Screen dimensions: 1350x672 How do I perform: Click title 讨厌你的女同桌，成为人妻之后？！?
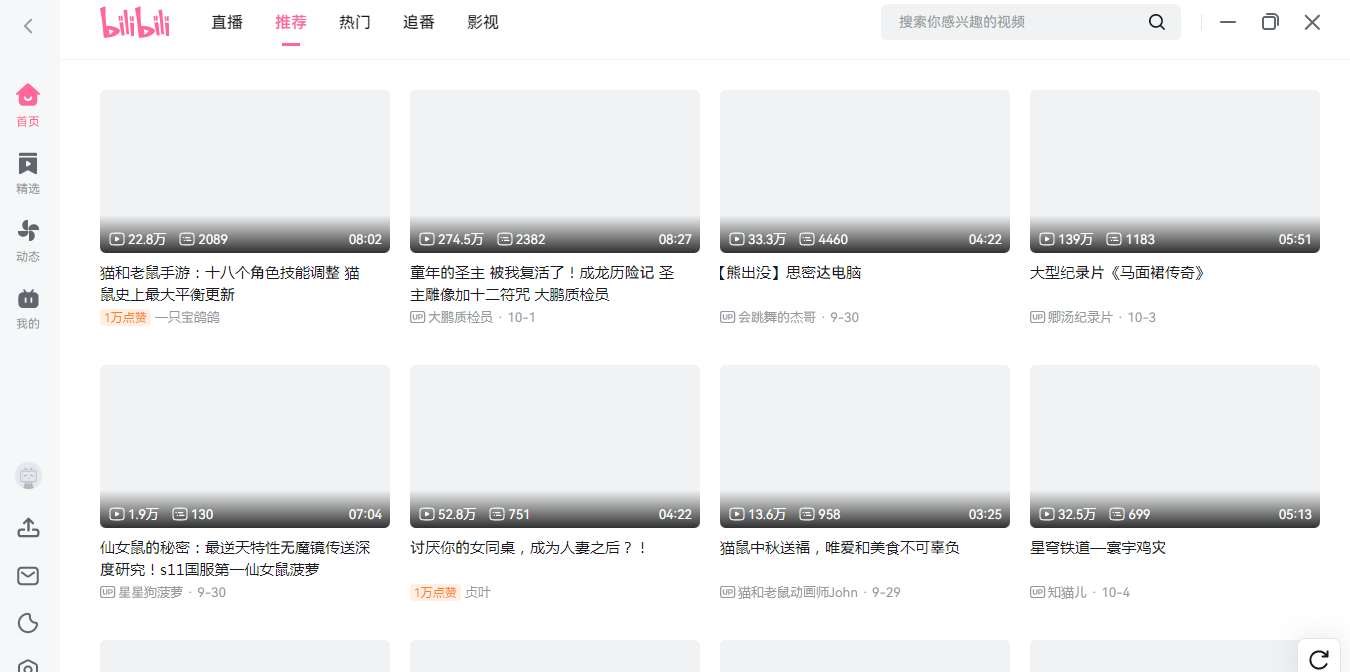529,548
